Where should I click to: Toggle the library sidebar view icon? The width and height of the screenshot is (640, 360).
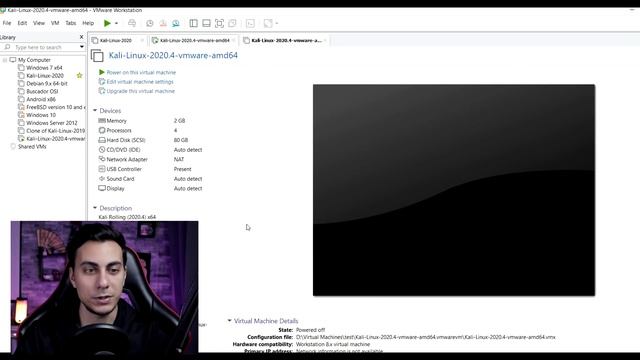click(193, 23)
